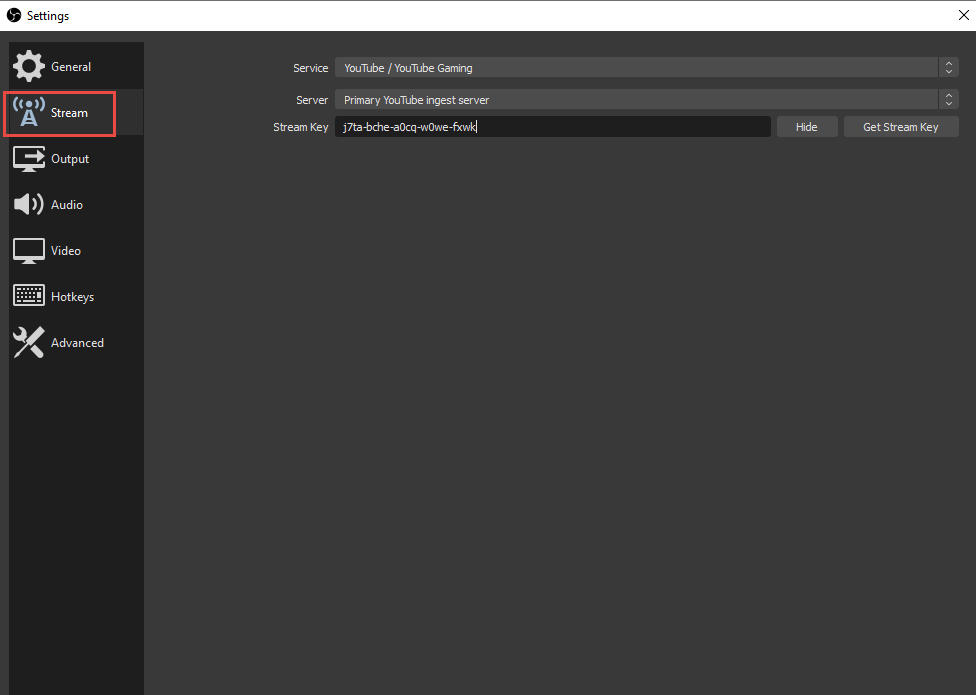Image resolution: width=976 pixels, height=695 pixels.
Task: Click the Hotkeys keyboard icon
Action: (x=28, y=297)
